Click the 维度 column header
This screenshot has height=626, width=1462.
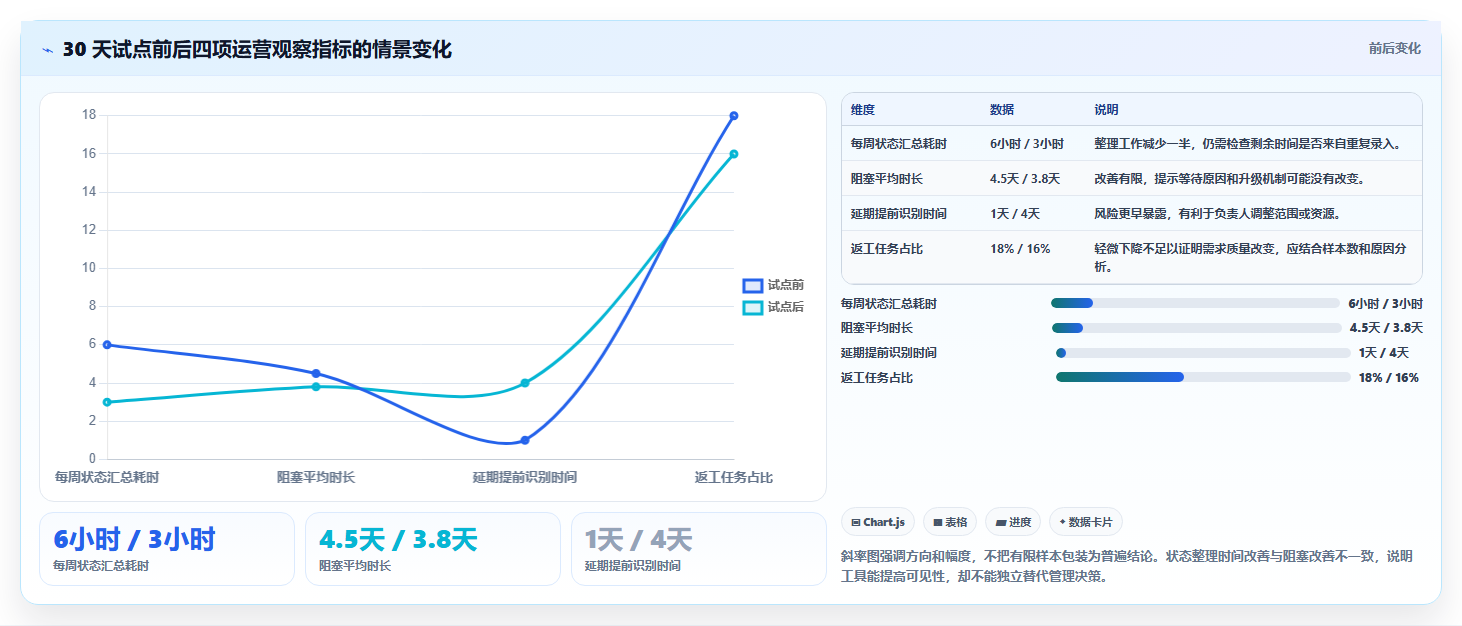point(862,110)
